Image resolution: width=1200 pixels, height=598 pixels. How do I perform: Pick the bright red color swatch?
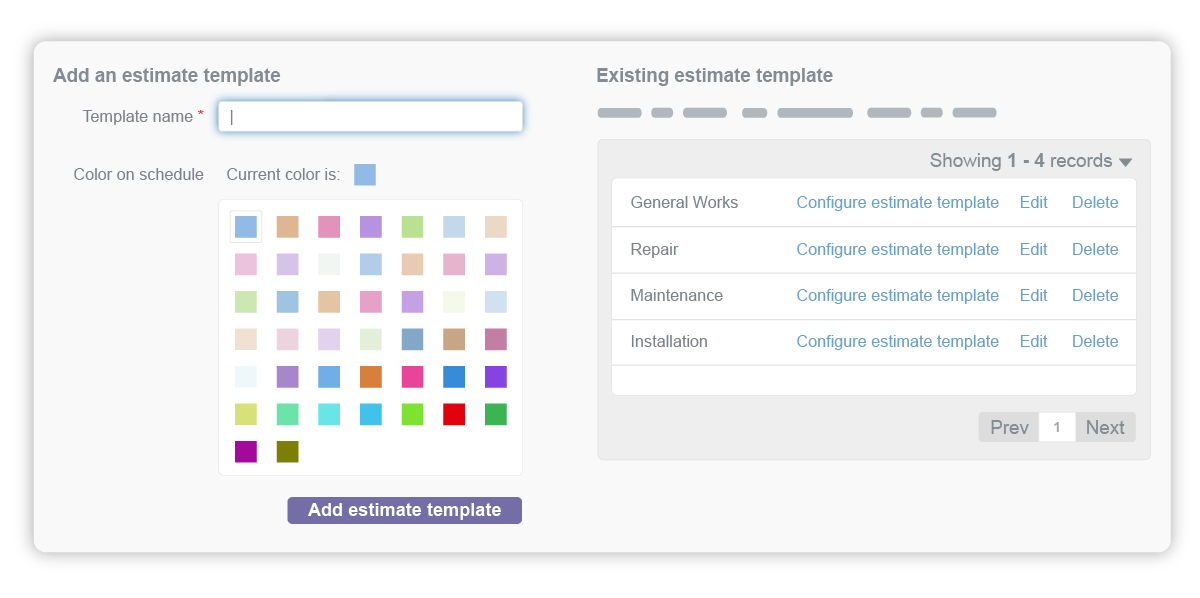click(454, 414)
